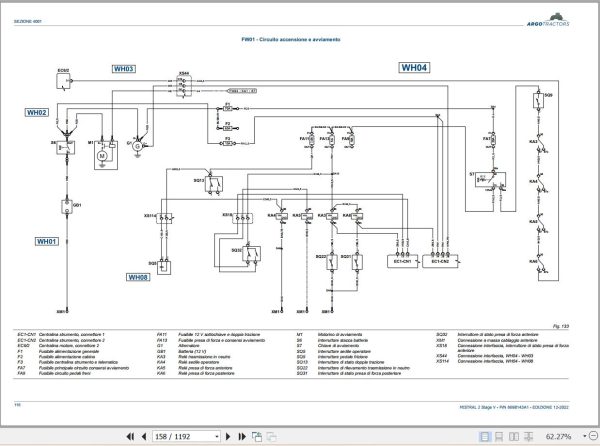The height and width of the screenshot is (446, 600).
Task: Click the G1 alternator symbol
Action: [137, 146]
